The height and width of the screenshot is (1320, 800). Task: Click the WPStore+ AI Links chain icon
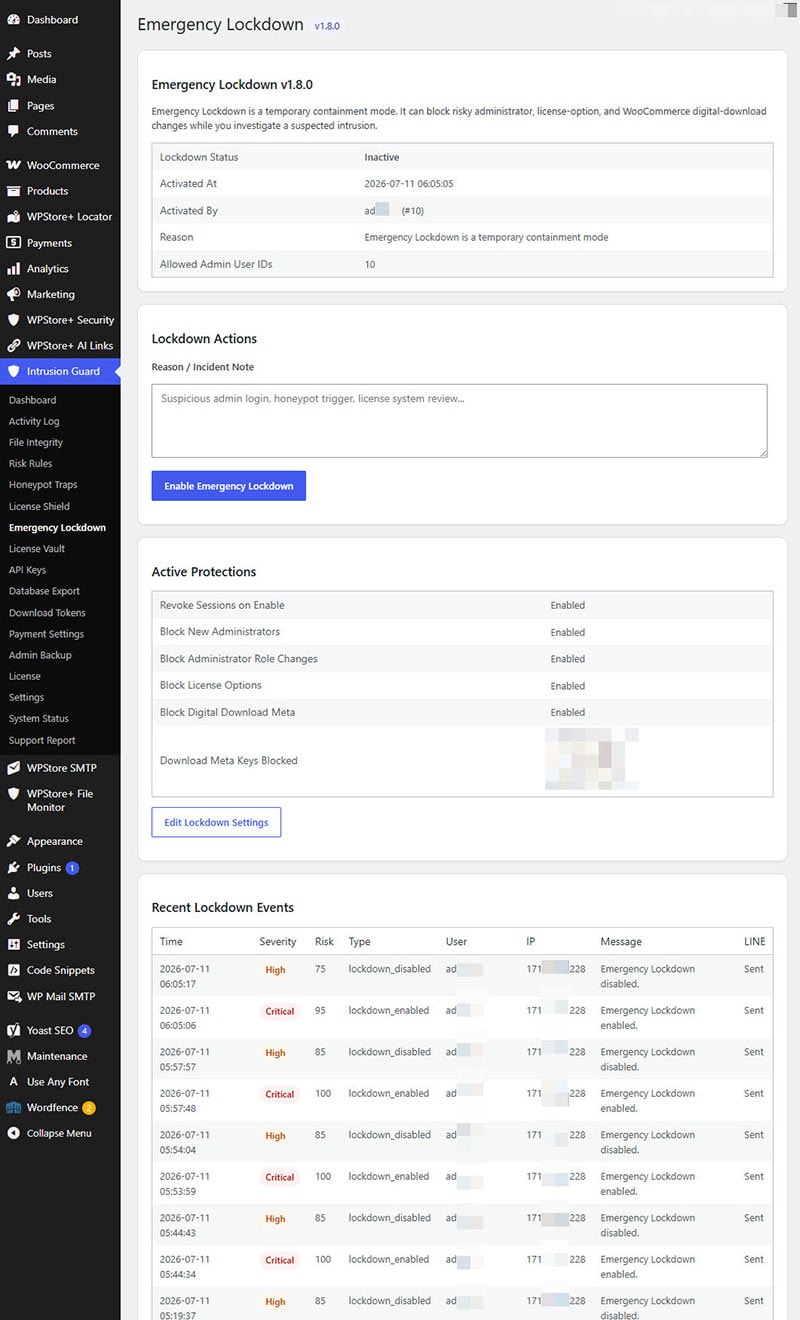tap(13, 346)
